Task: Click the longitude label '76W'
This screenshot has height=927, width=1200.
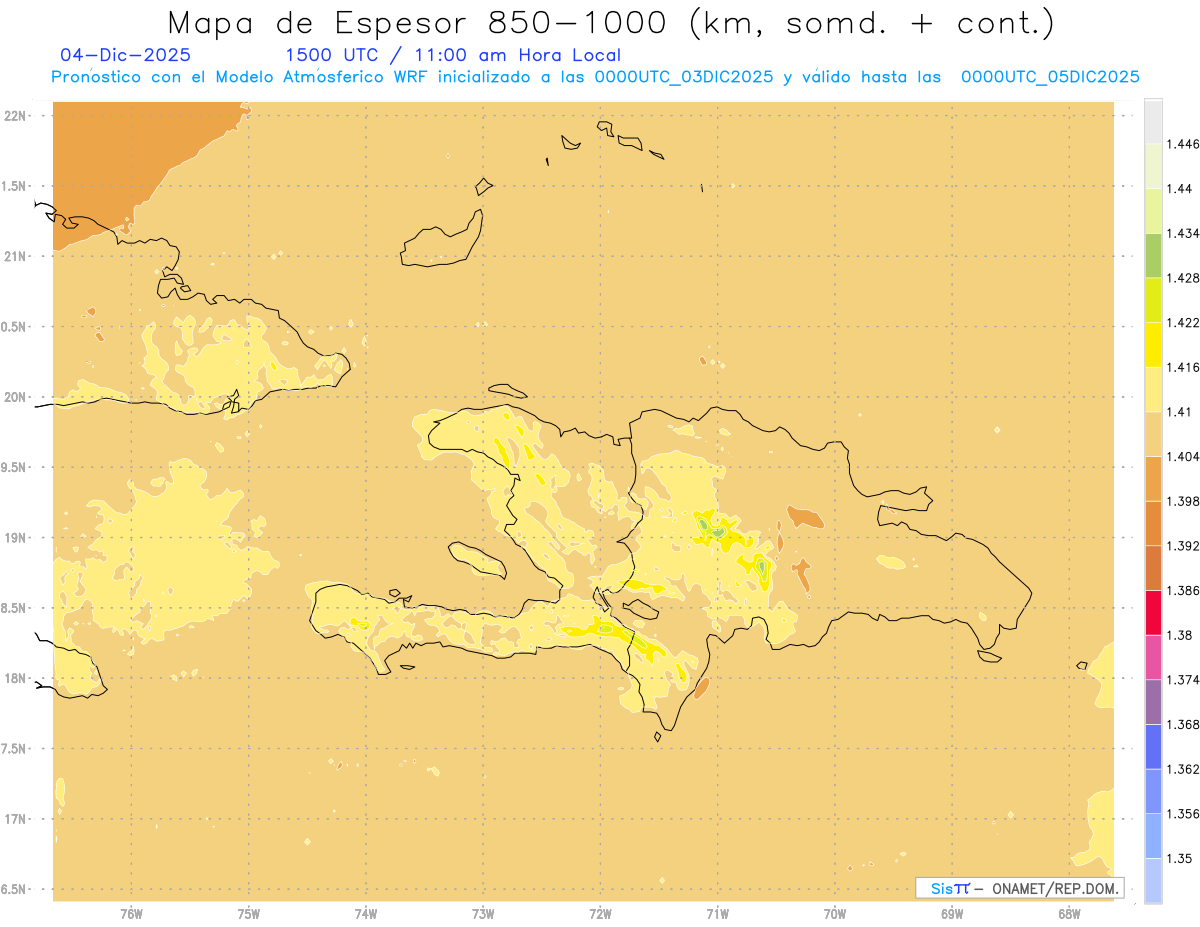Action: (131, 914)
